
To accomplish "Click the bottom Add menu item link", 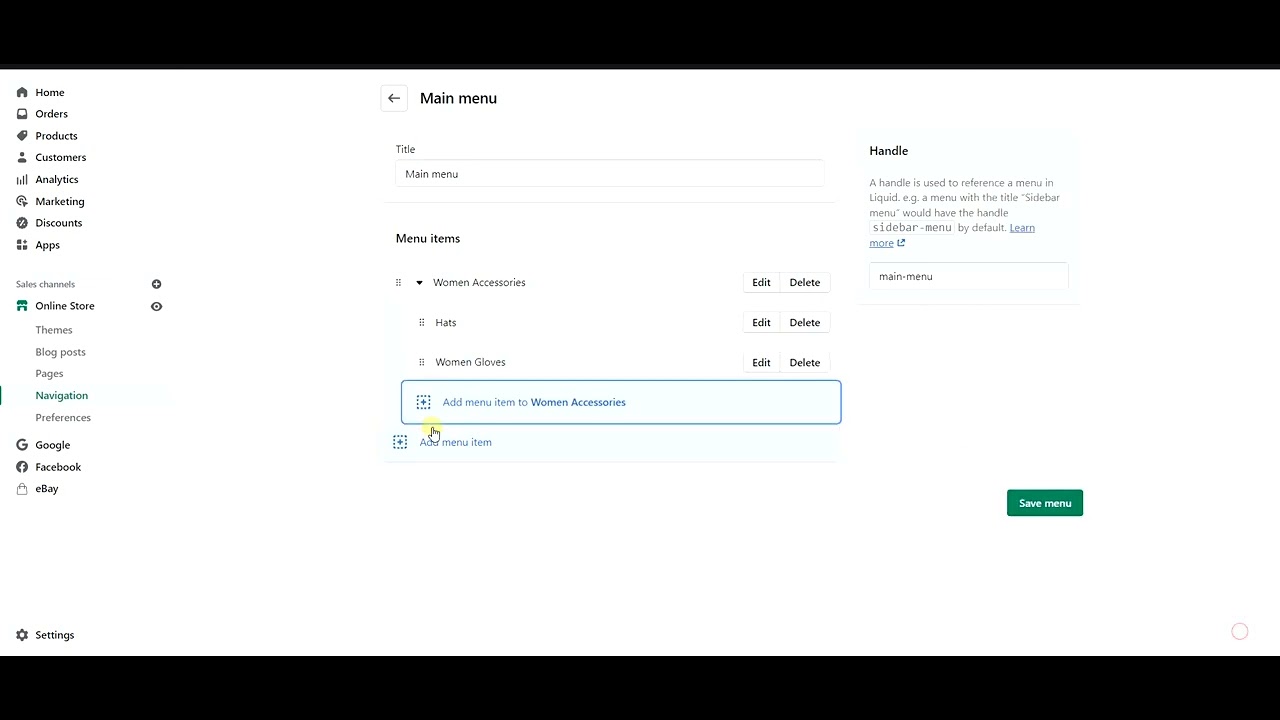I will click(455, 442).
